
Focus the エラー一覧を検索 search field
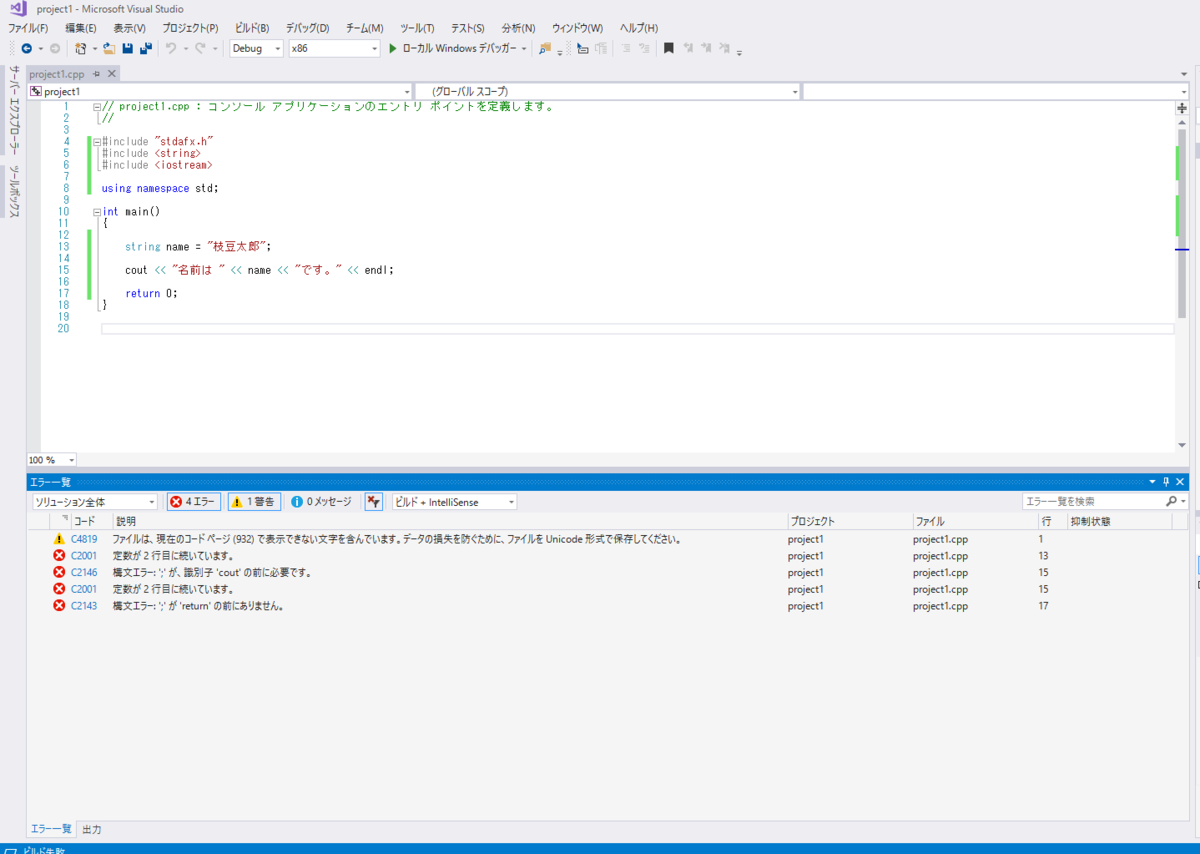(1094, 501)
